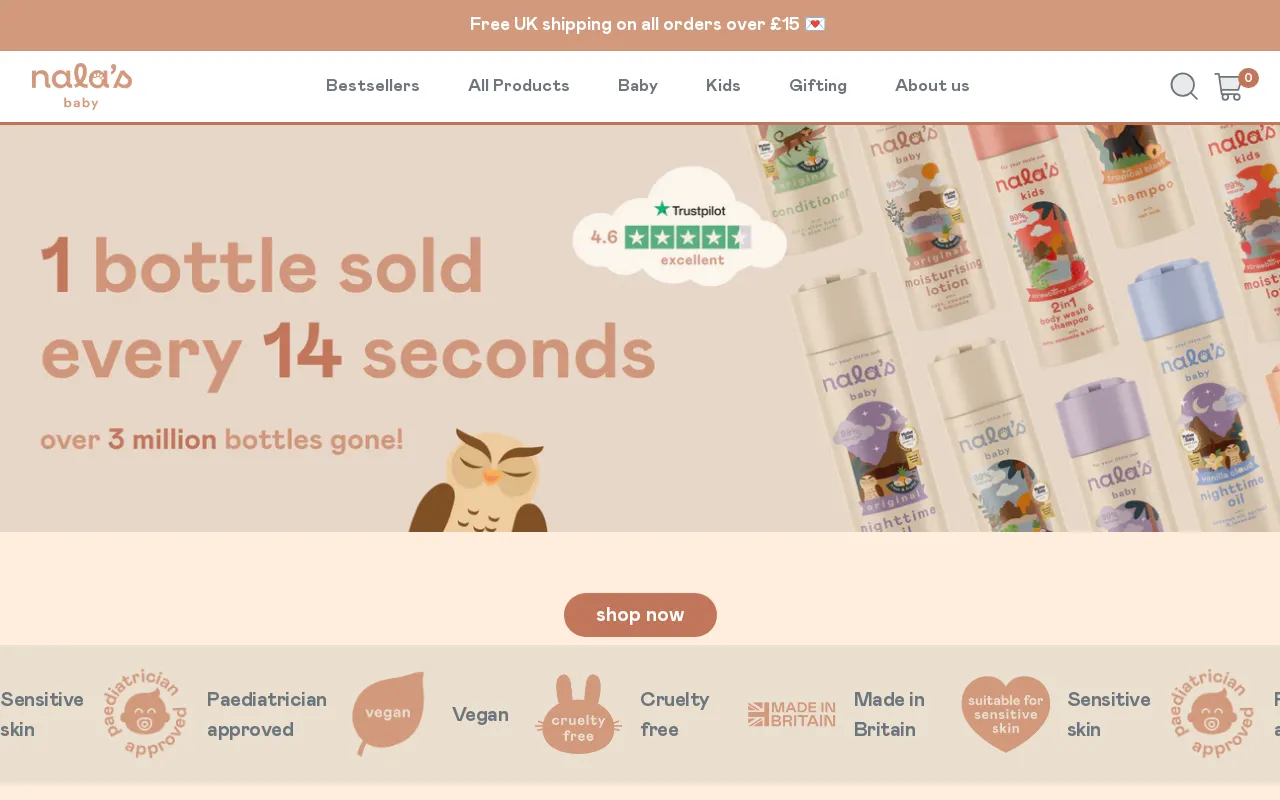Click the Trustpilot rating cloud badge
This screenshot has width=1280, height=800.
click(x=679, y=226)
